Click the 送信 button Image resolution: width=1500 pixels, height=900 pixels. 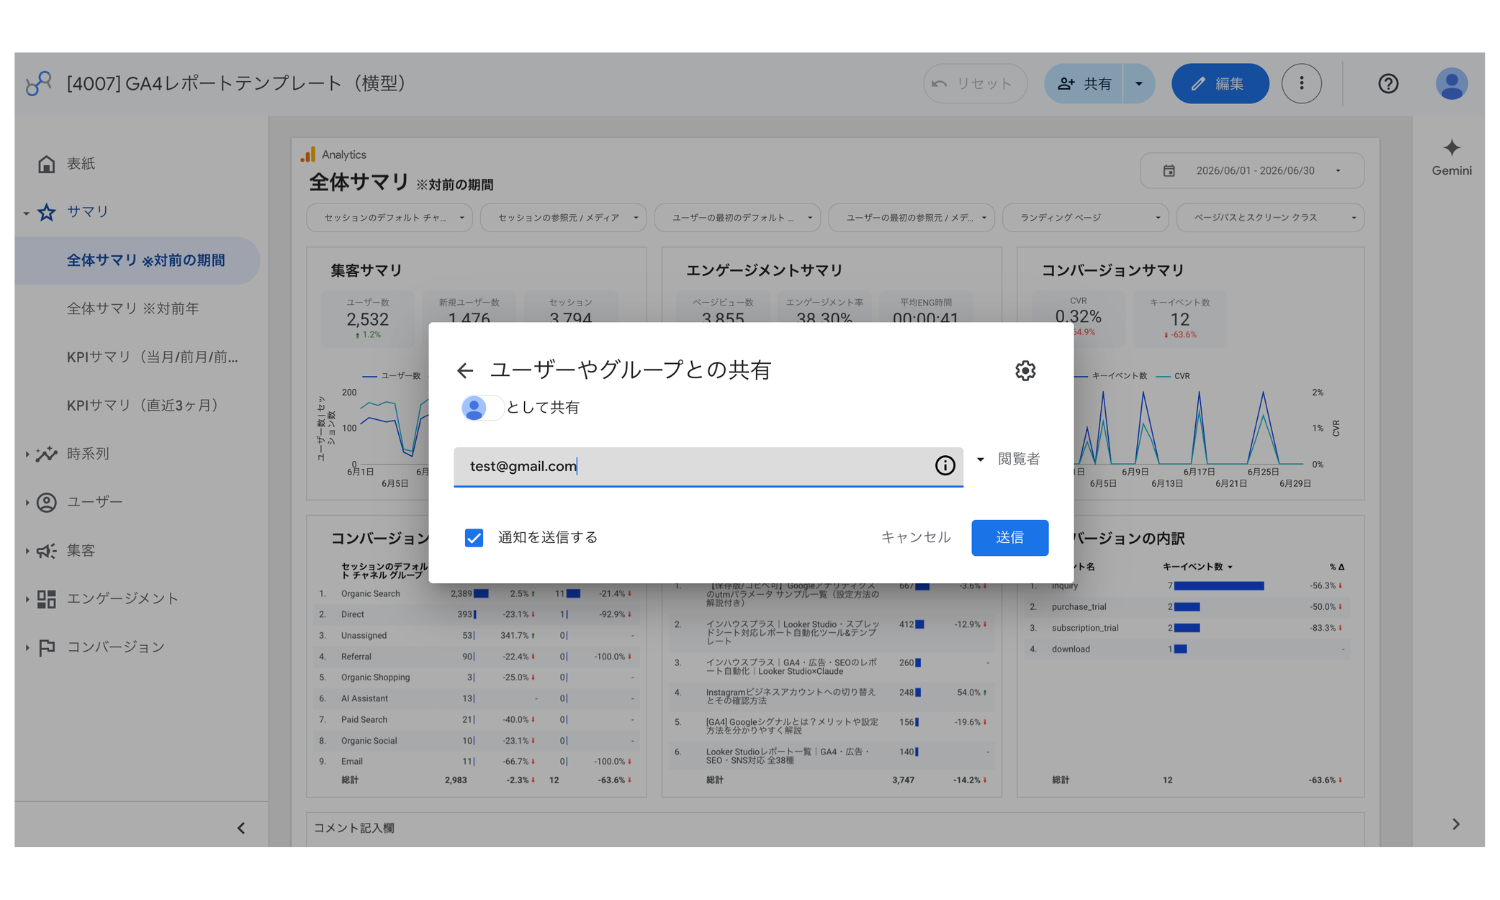click(1010, 538)
